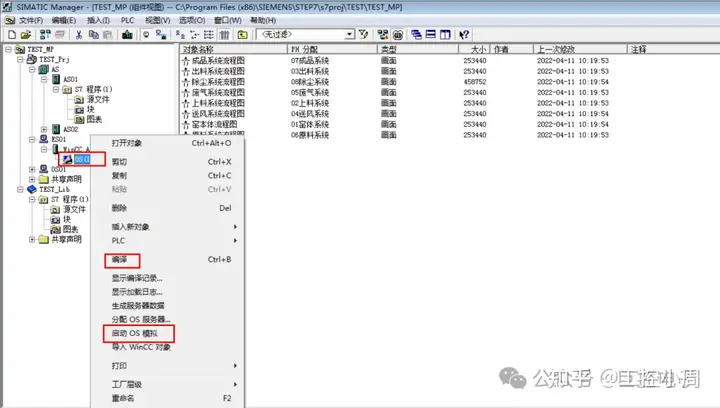Click the Help pointer question-mark icon
This screenshot has height=408, width=720.
coord(464,34)
